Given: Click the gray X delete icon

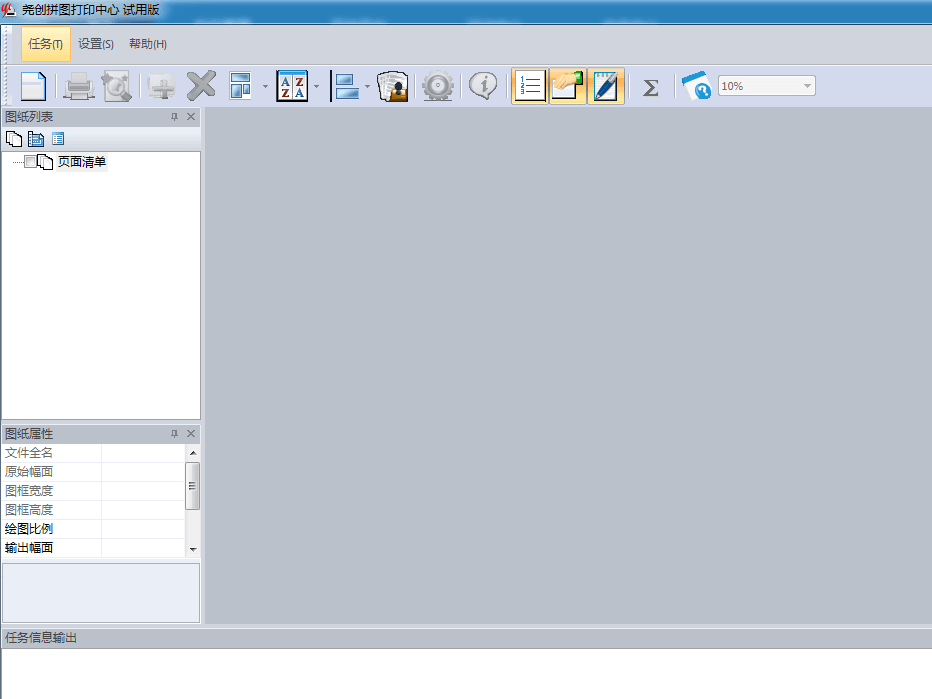Looking at the screenshot, I should click(x=201, y=86).
